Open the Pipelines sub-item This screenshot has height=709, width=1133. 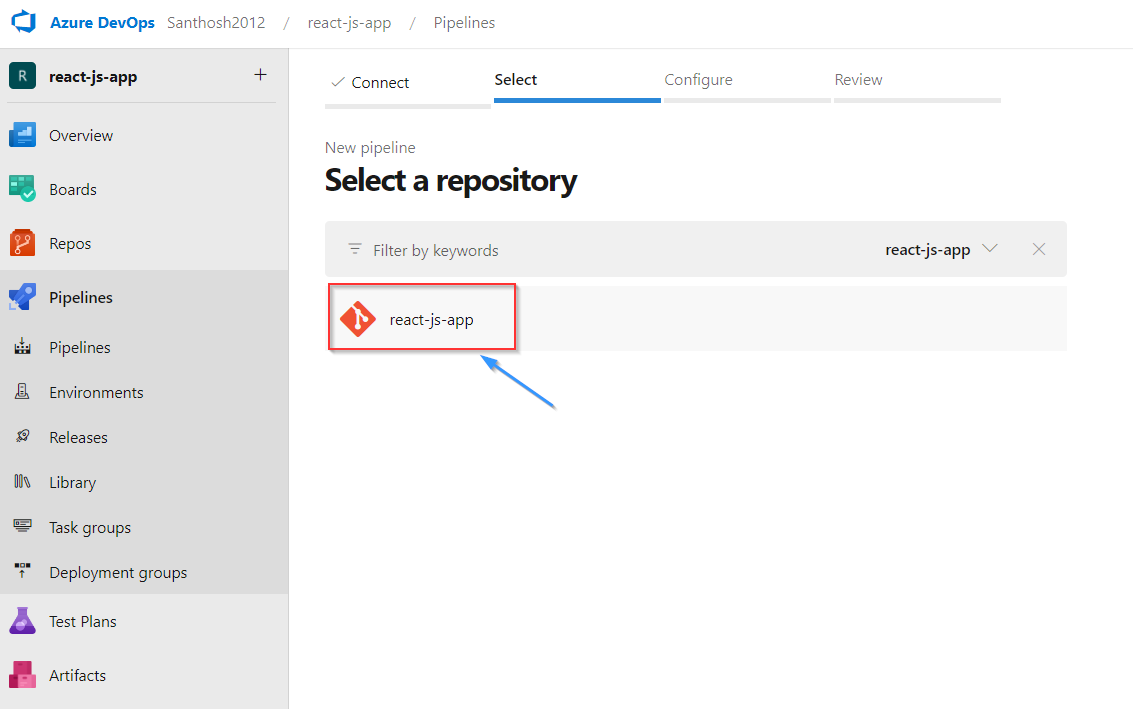tap(79, 348)
